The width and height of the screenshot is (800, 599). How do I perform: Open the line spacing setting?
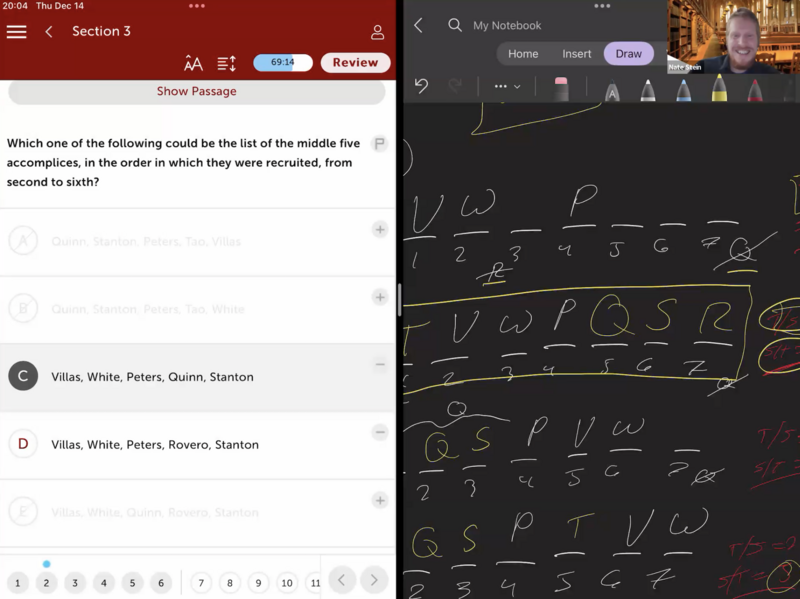227,63
